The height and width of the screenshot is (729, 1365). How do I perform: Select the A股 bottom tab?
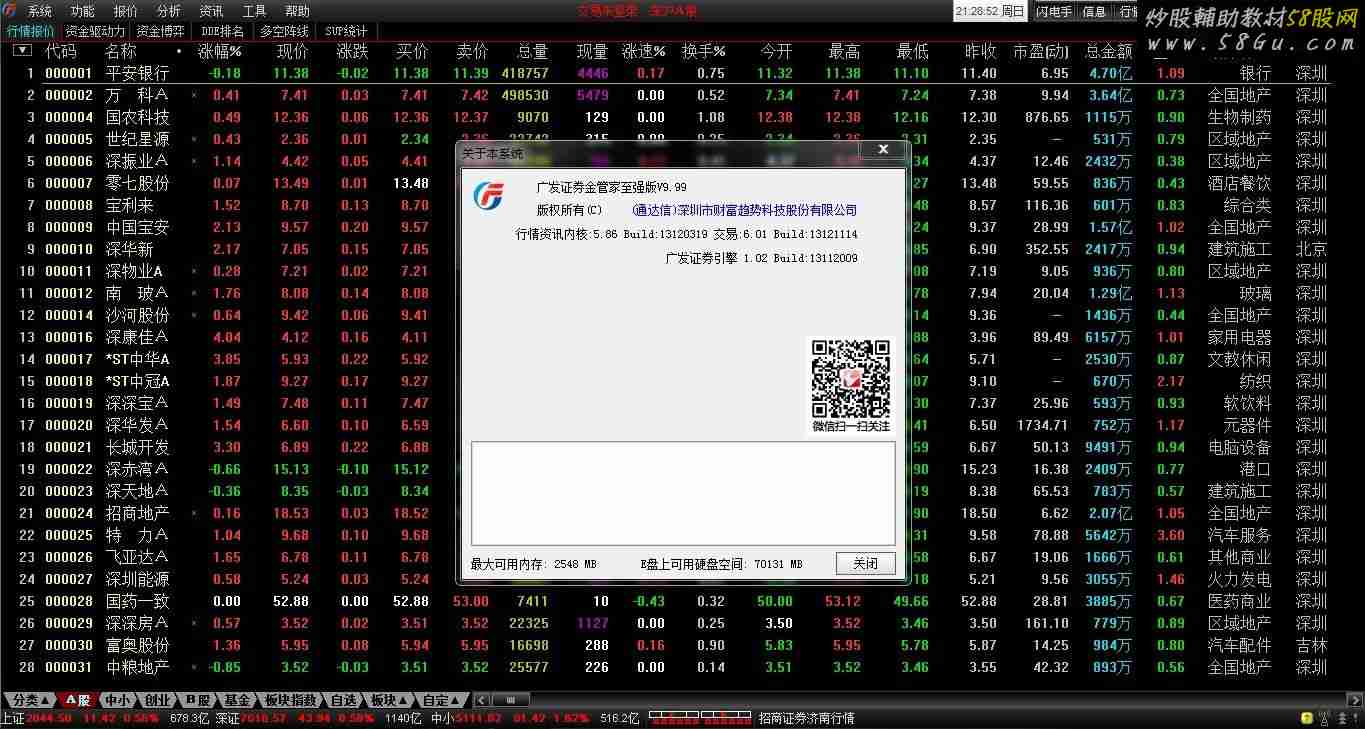pyautogui.click(x=77, y=700)
